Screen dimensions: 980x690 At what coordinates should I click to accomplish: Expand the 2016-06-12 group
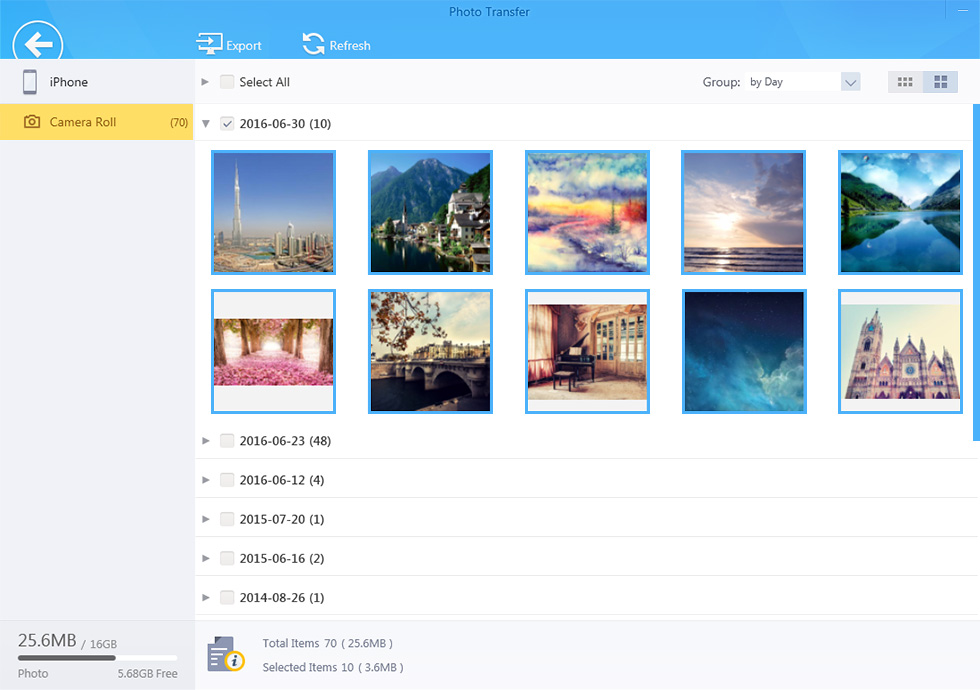point(205,480)
